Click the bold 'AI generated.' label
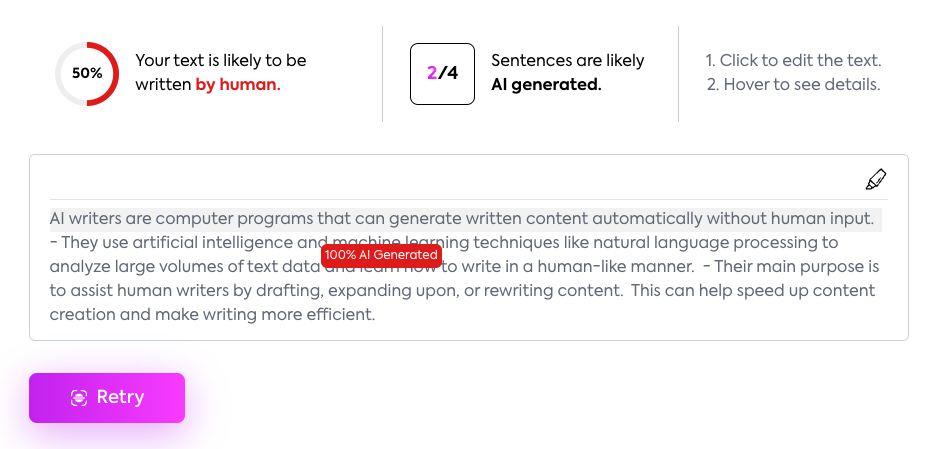Screen dimensions: 934x449 pyautogui.click(x=546, y=85)
